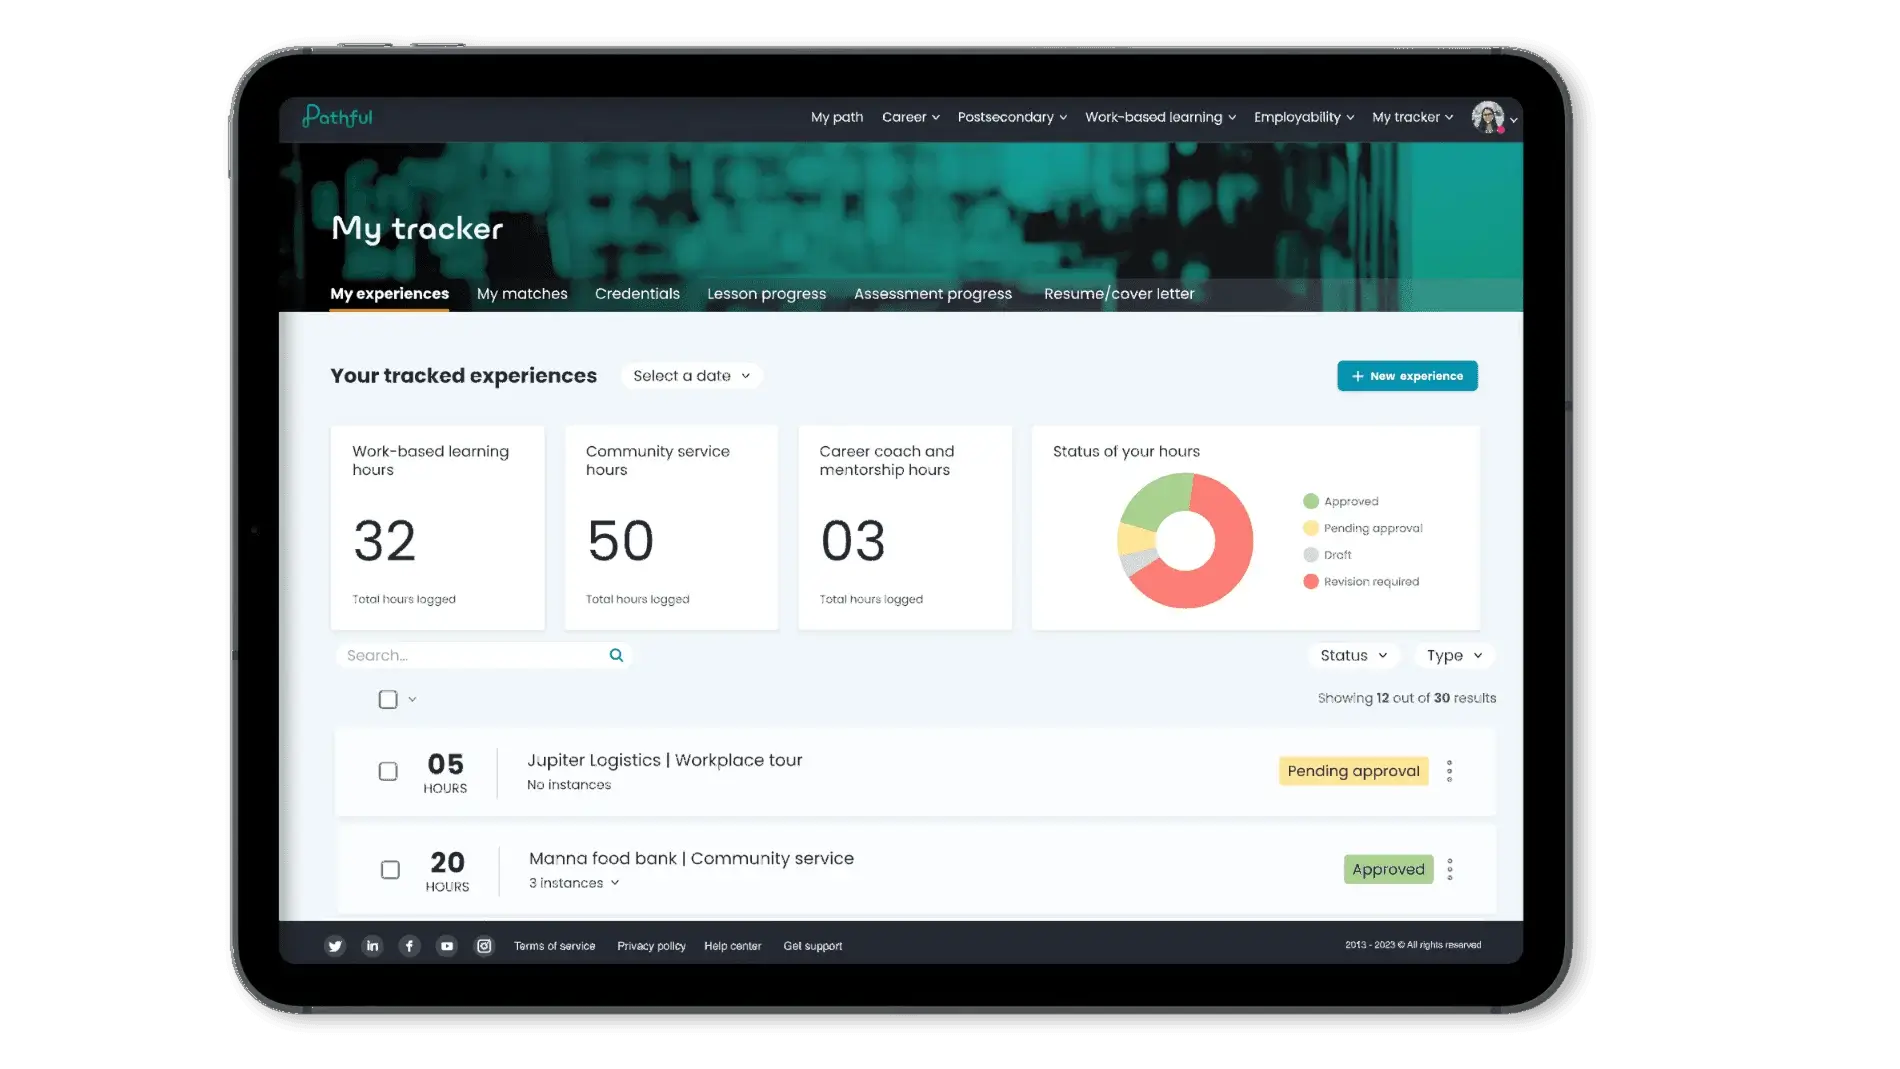Open the Career coach and mentorship hours card
This screenshot has width=1900, height=1069.
(905, 527)
